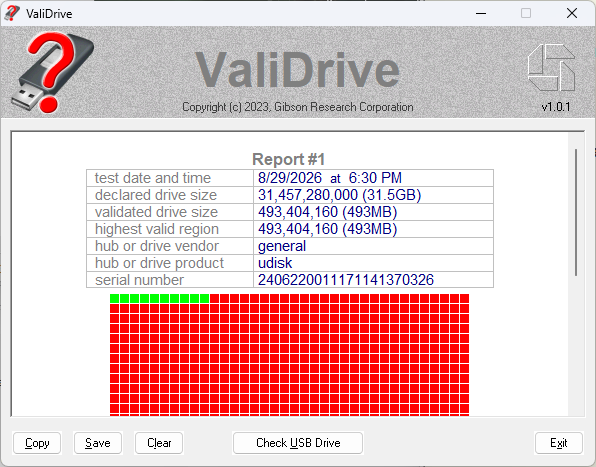Viewport: 596px width, 467px height.
Task: Click the 'highest valid region' label
Action: tap(157, 229)
